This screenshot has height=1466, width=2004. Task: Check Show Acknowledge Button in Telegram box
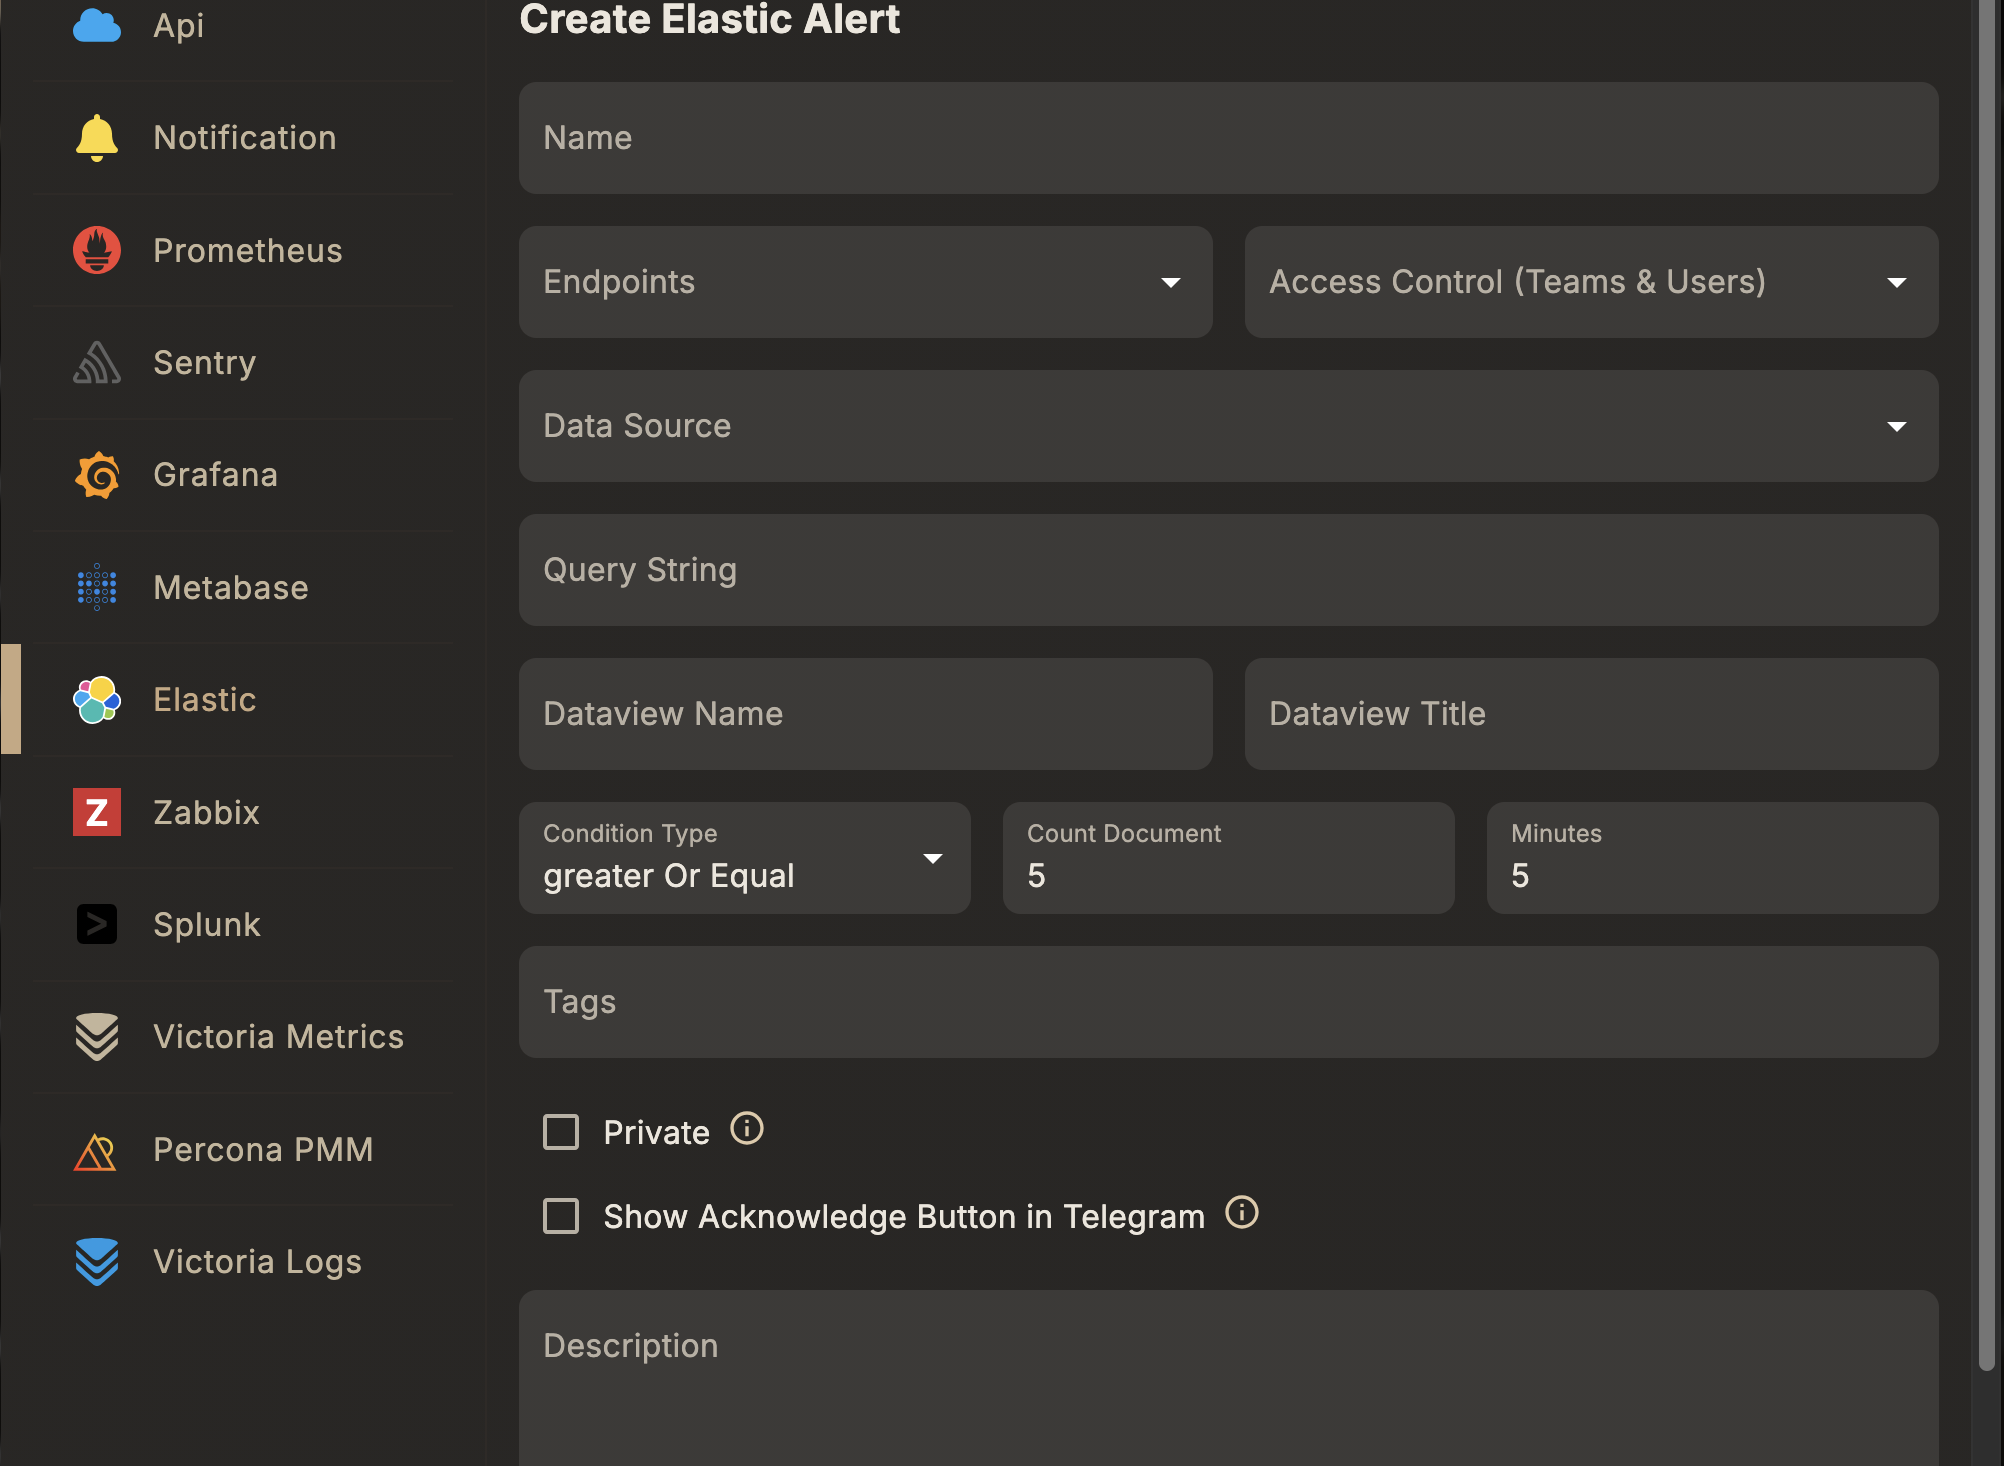point(561,1216)
